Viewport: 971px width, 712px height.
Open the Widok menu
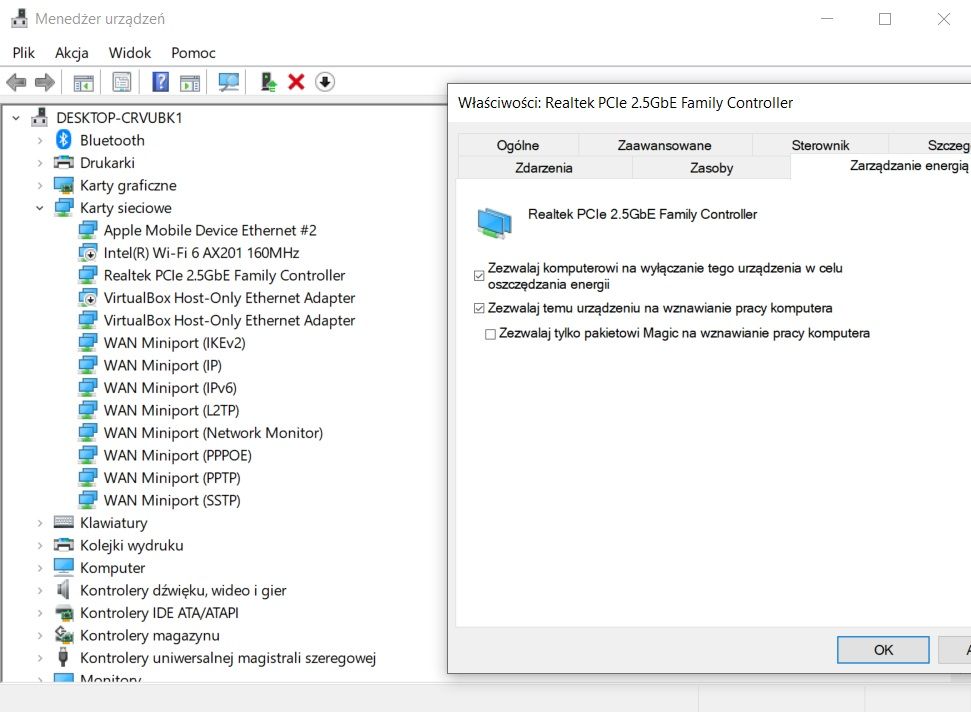click(129, 53)
